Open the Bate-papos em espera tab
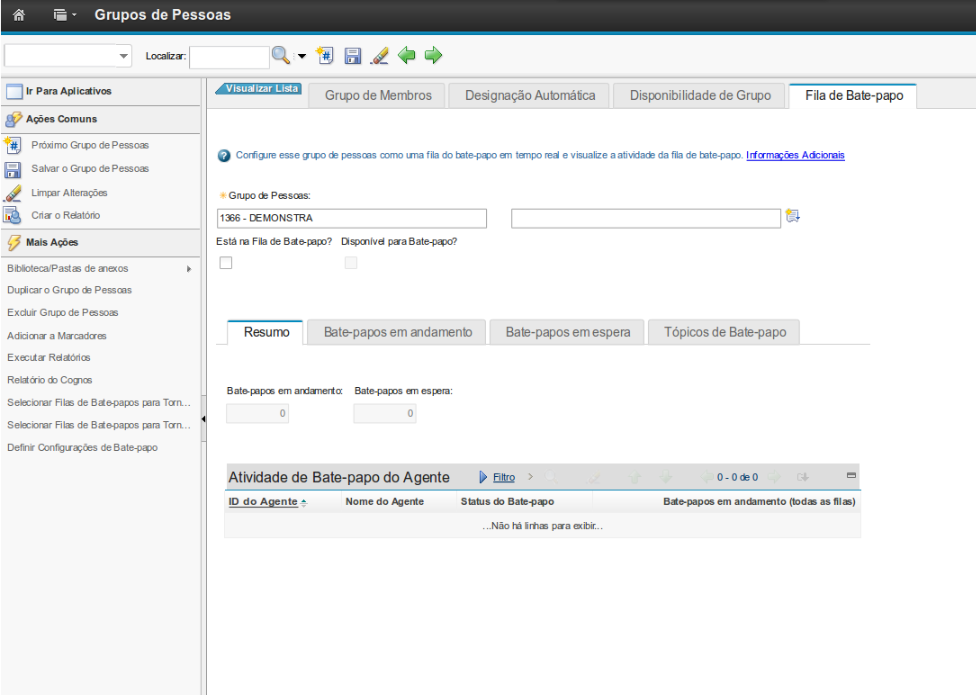The image size is (976, 695). click(x=567, y=332)
